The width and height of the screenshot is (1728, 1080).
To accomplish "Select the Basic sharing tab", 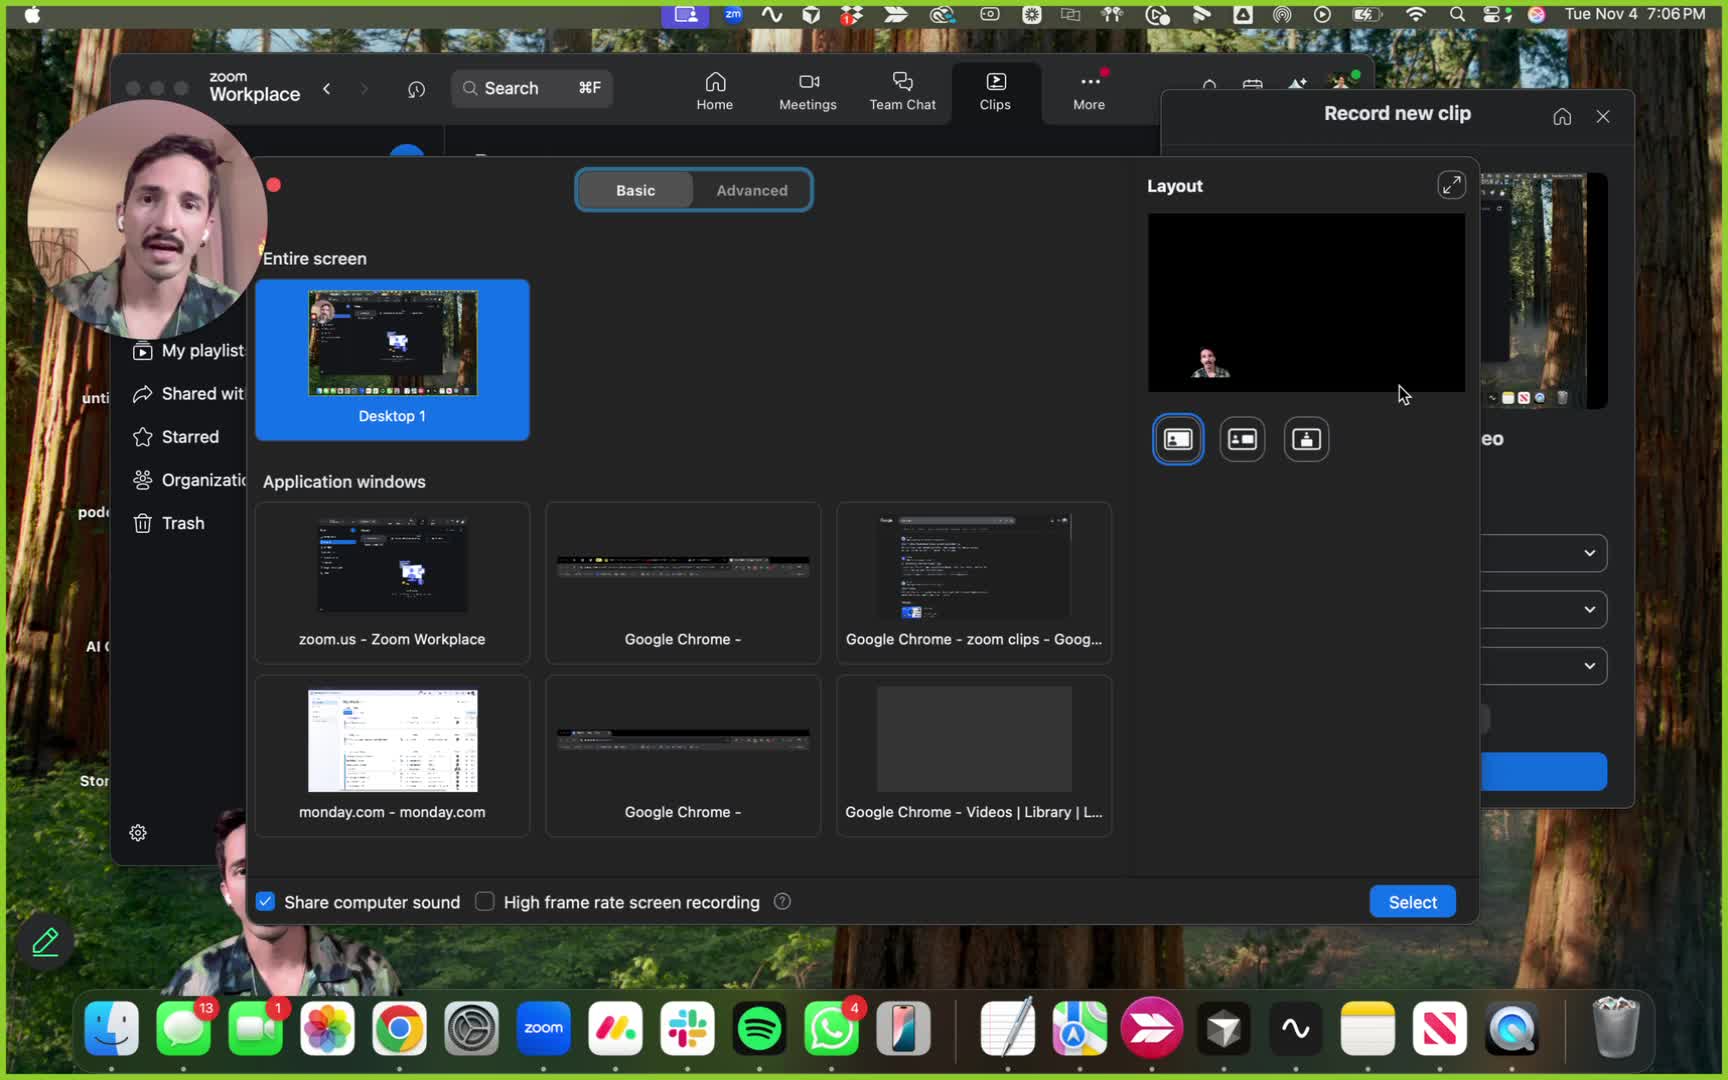I will pos(635,190).
